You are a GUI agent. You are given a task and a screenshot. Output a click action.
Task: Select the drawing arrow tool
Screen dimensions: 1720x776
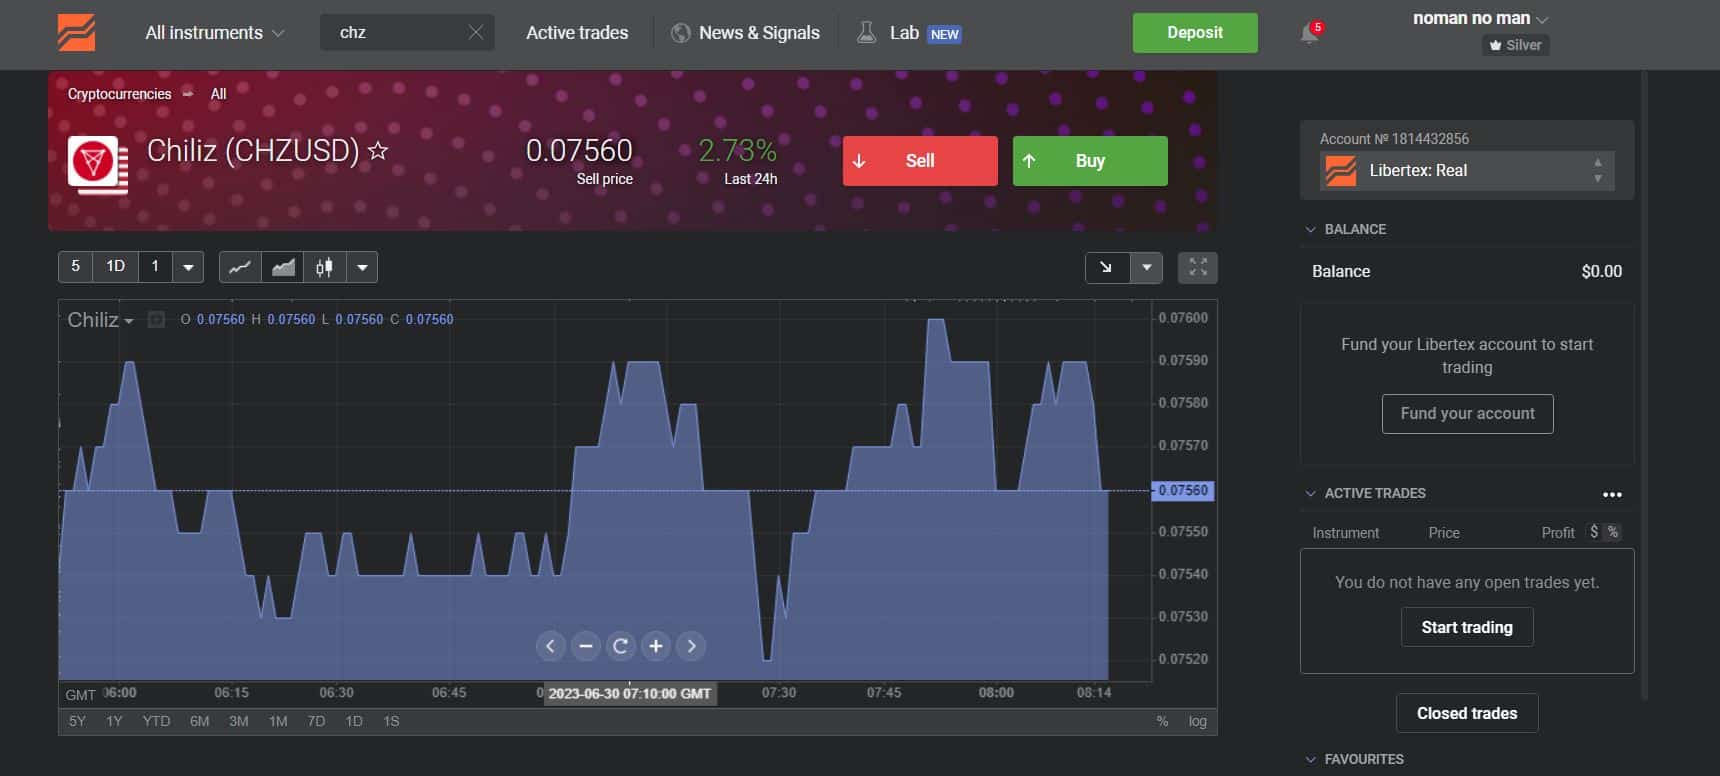[x=1107, y=267]
